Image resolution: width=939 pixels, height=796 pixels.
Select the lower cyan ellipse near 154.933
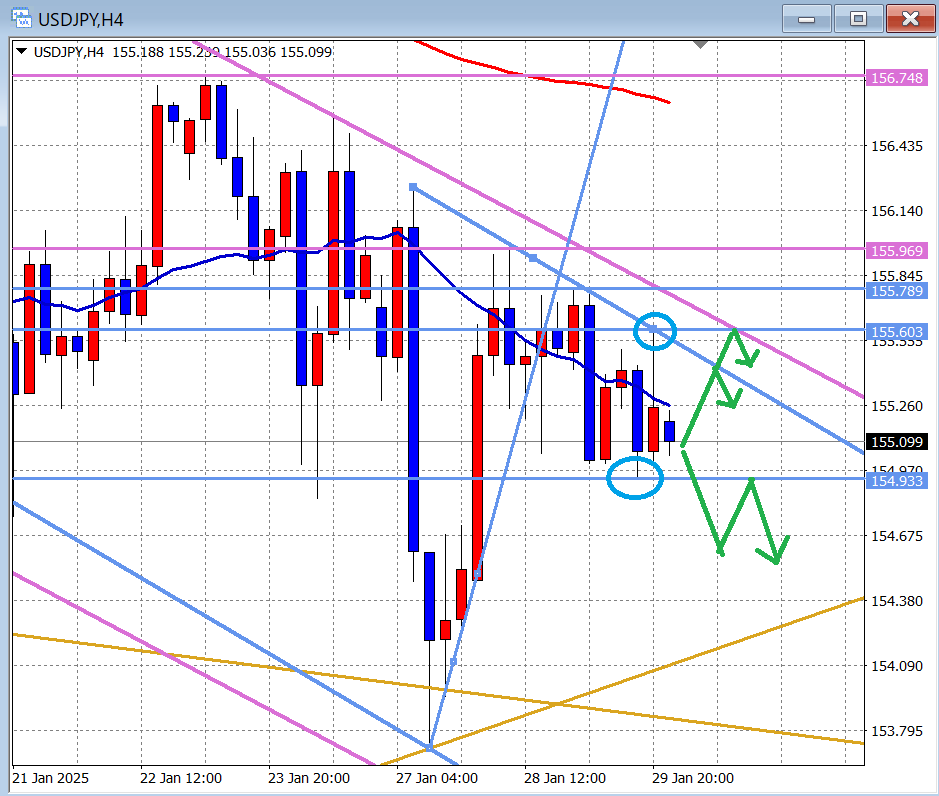[x=635, y=477]
